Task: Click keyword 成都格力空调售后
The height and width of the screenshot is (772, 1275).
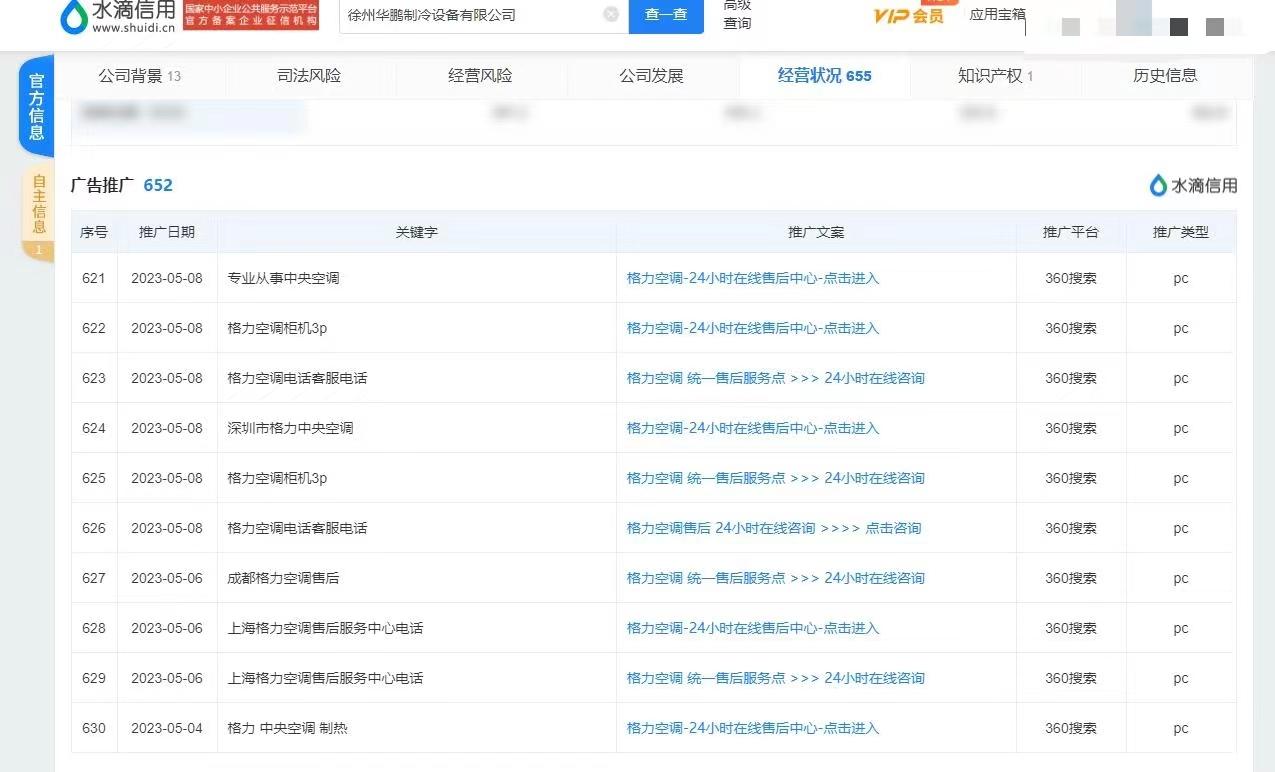Action: point(283,578)
